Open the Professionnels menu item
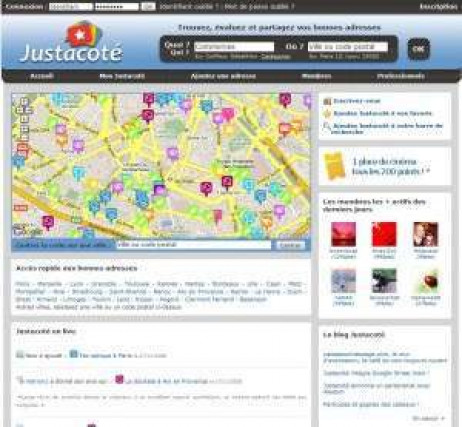 [401, 76]
